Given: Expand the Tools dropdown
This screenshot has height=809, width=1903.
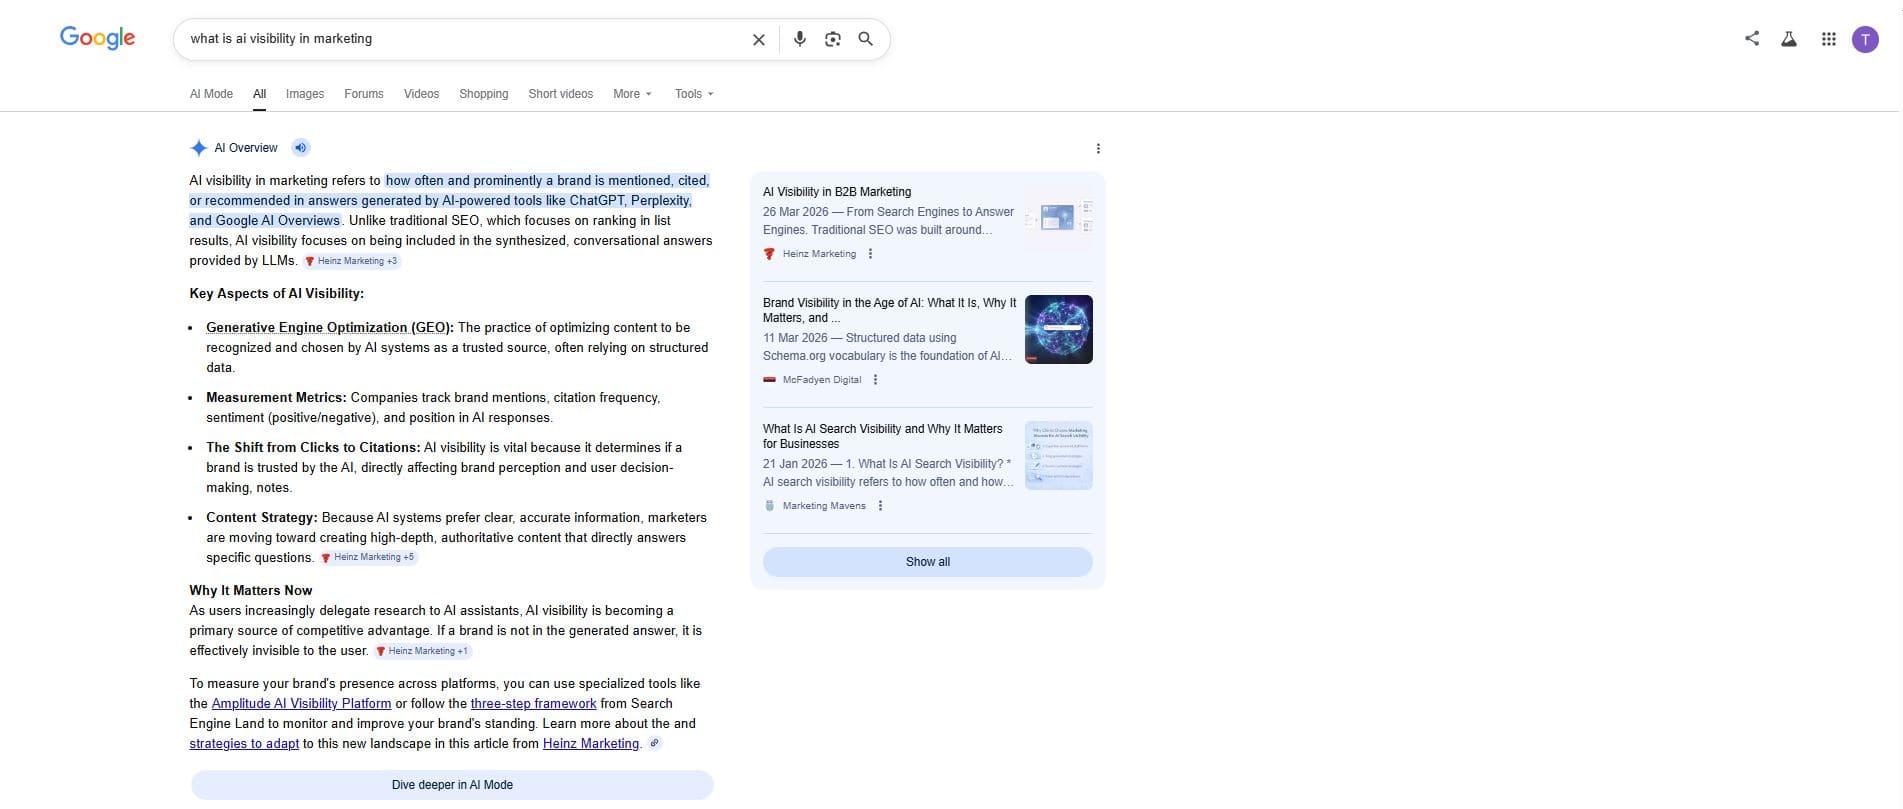Looking at the screenshot, I should click(694, 94).
